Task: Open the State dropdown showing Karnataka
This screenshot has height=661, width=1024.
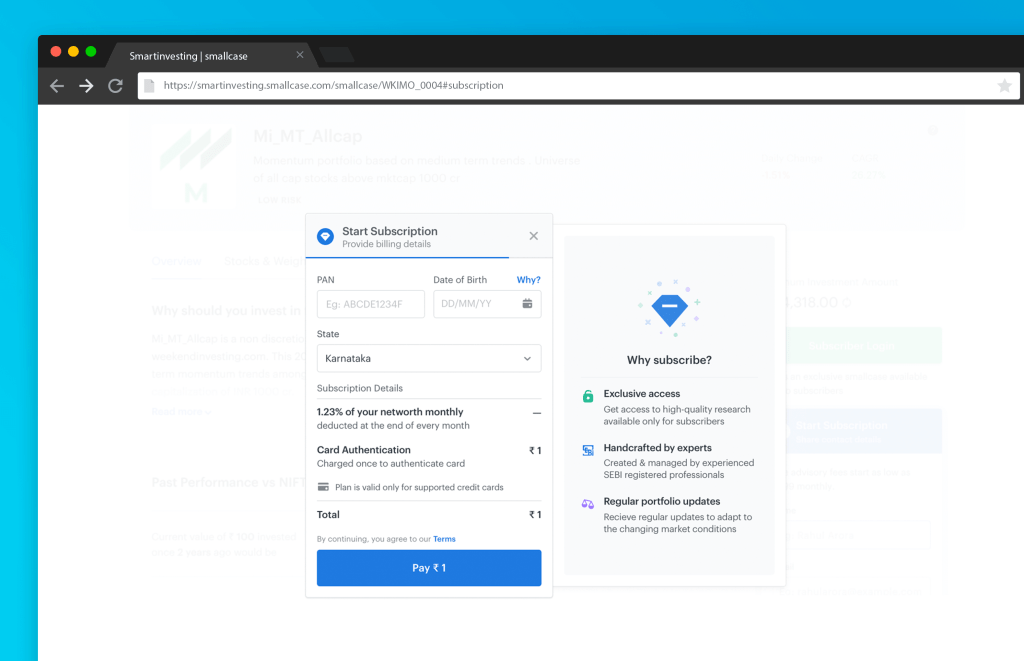Action: pos(428,359)
